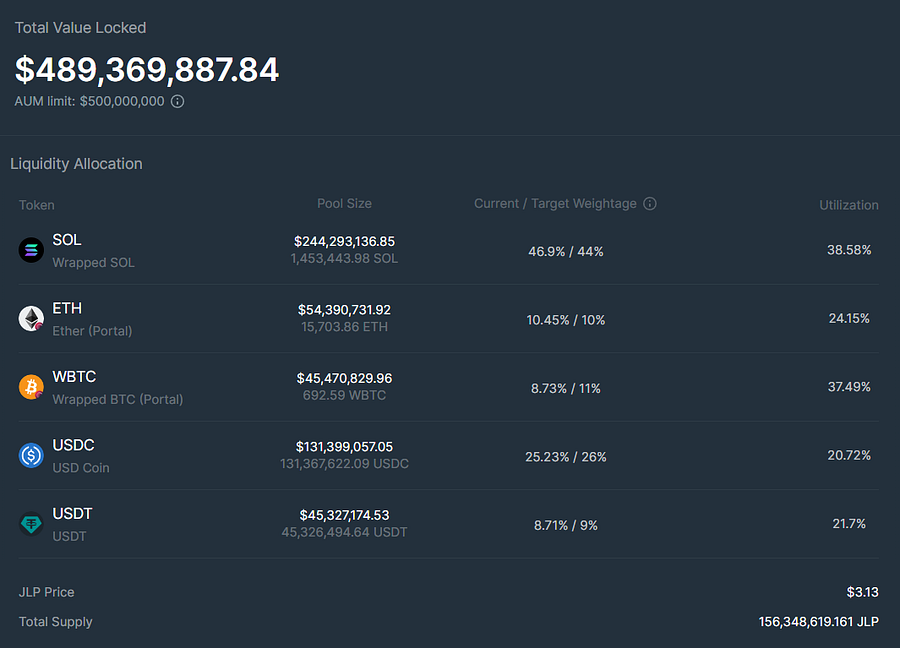Click the ETH token logo
Viewport: 900px width, 648px height.
coord(31,319)
